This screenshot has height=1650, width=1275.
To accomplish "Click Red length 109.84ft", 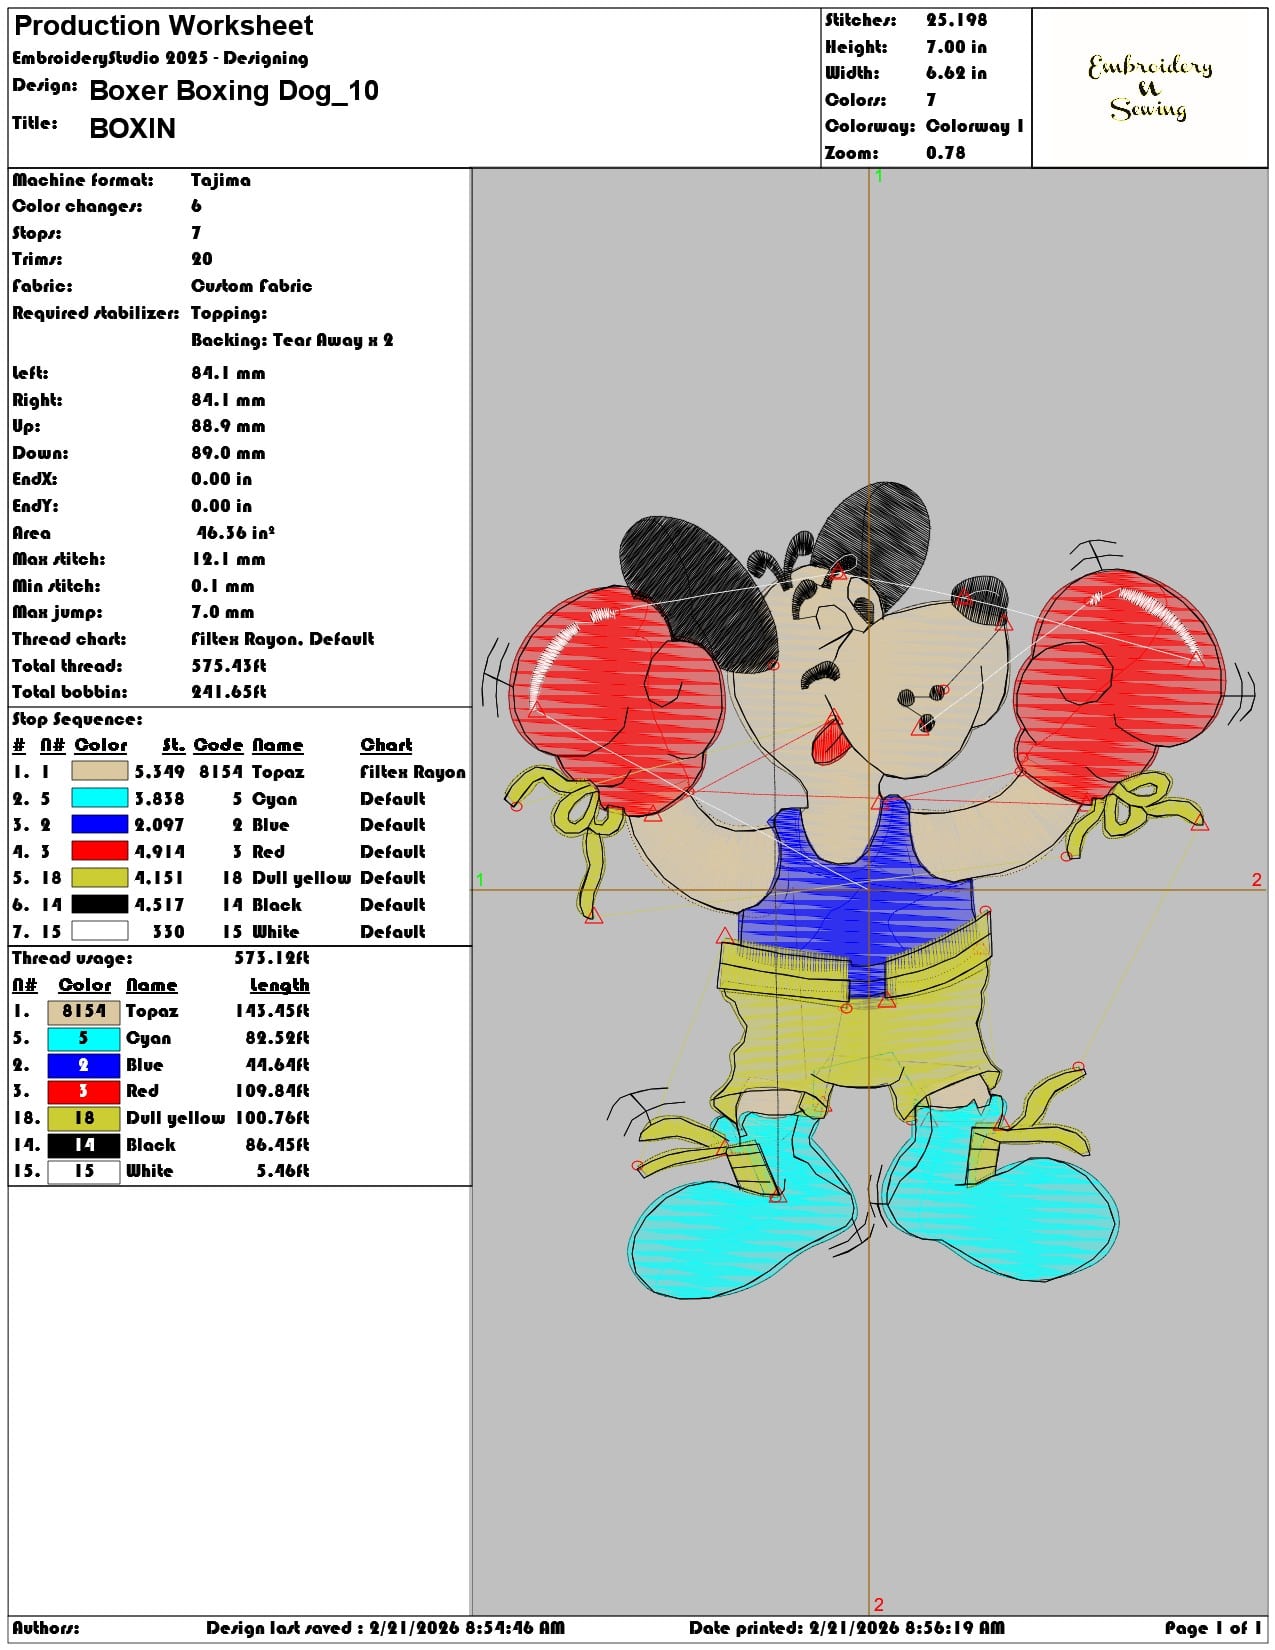I will 272,1091.
